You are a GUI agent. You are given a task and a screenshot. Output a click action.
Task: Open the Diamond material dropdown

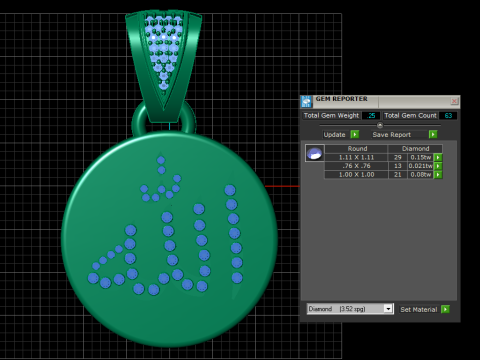[x=350, y=309]
